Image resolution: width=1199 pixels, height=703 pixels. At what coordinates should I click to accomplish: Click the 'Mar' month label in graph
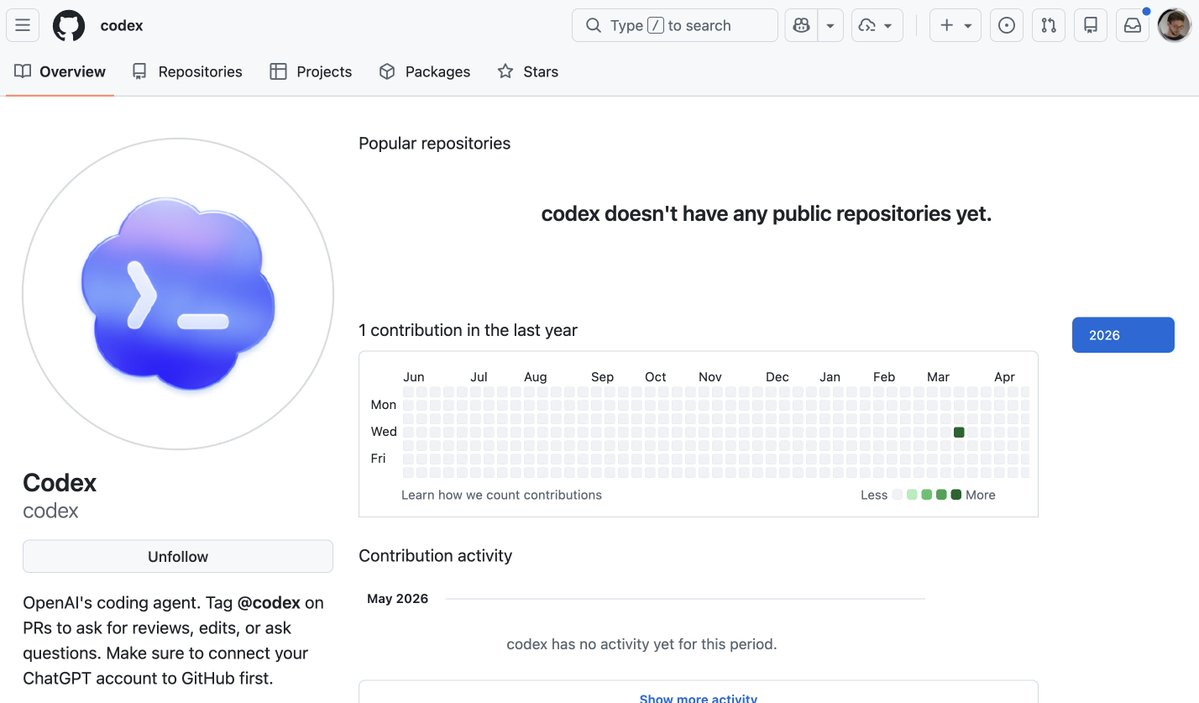click(x=938, y=376)
